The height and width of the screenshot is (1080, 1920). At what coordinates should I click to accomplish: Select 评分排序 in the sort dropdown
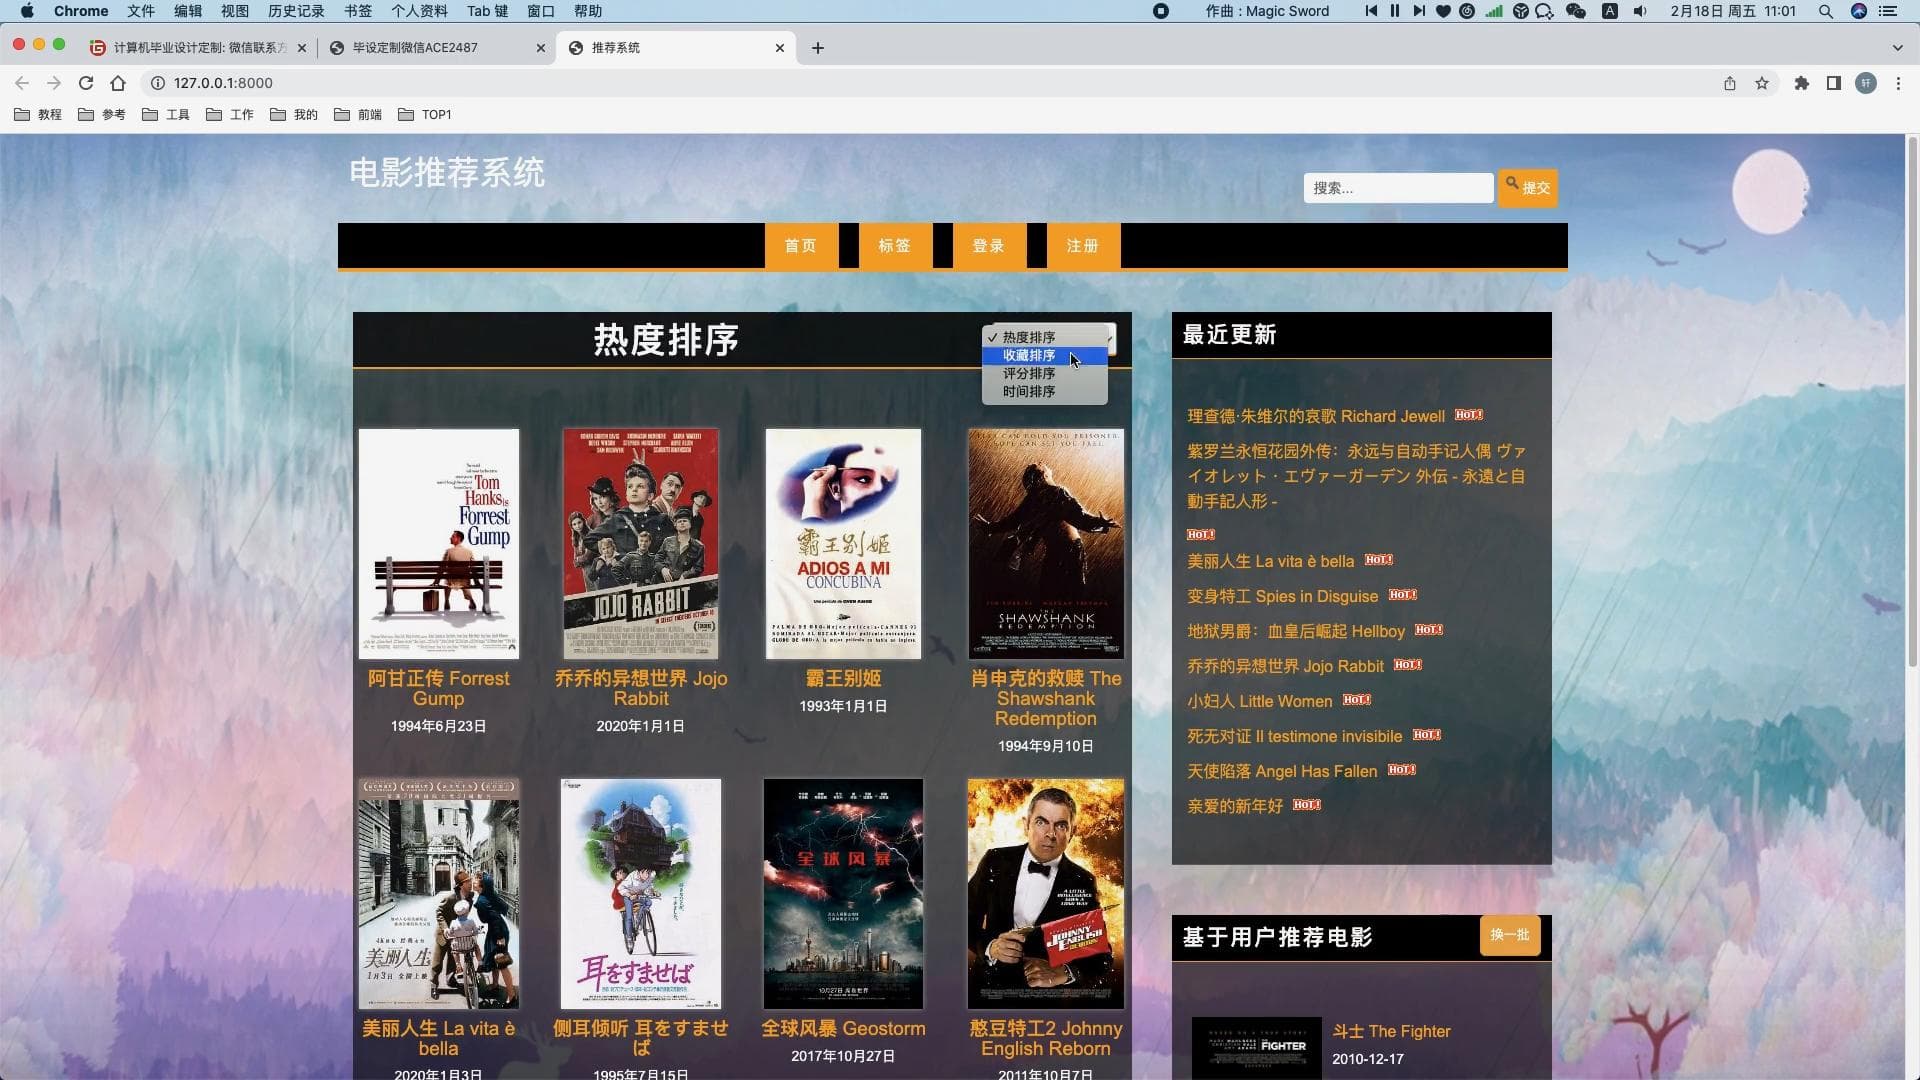point(1044,374)
